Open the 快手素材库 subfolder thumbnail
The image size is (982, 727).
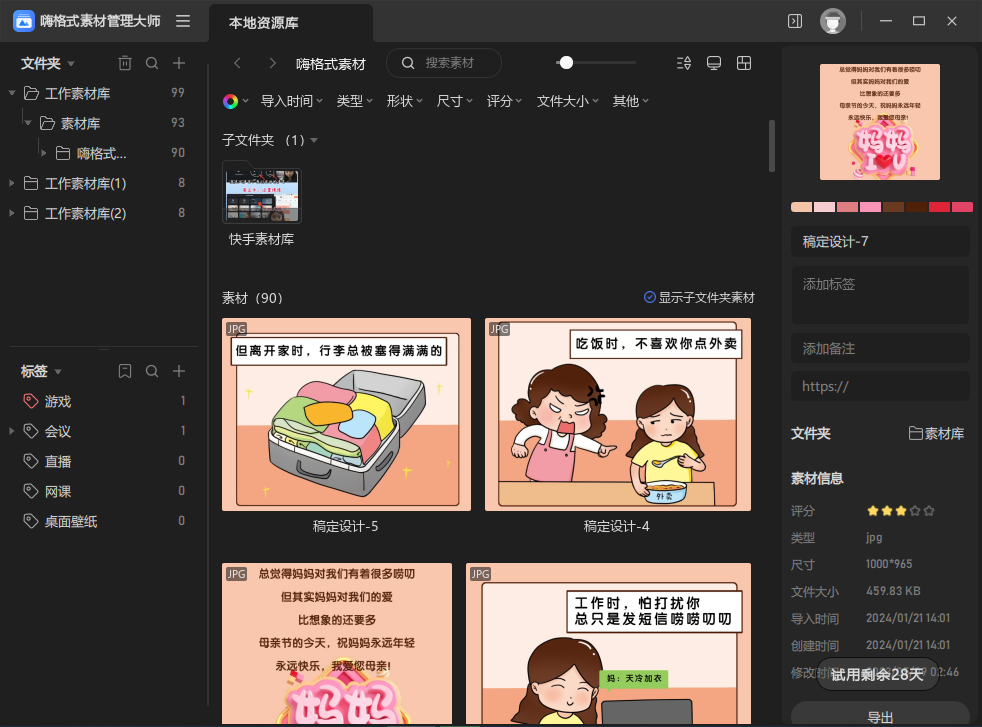click(x=262, y=192)
